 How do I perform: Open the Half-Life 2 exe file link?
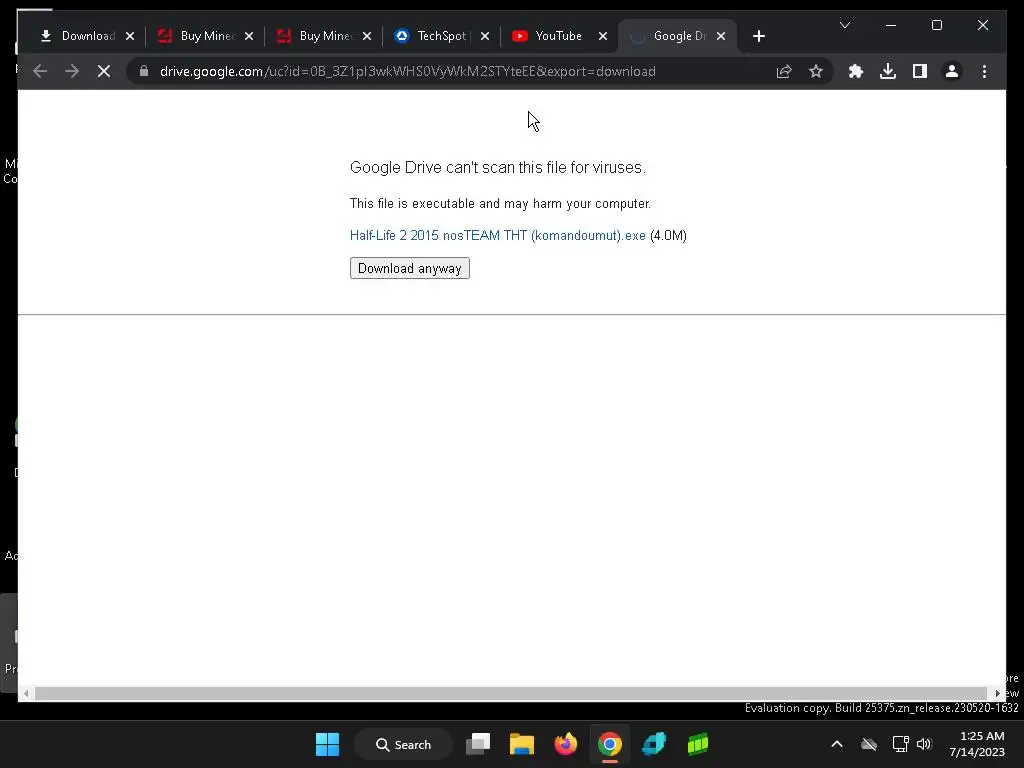point(498,235)
